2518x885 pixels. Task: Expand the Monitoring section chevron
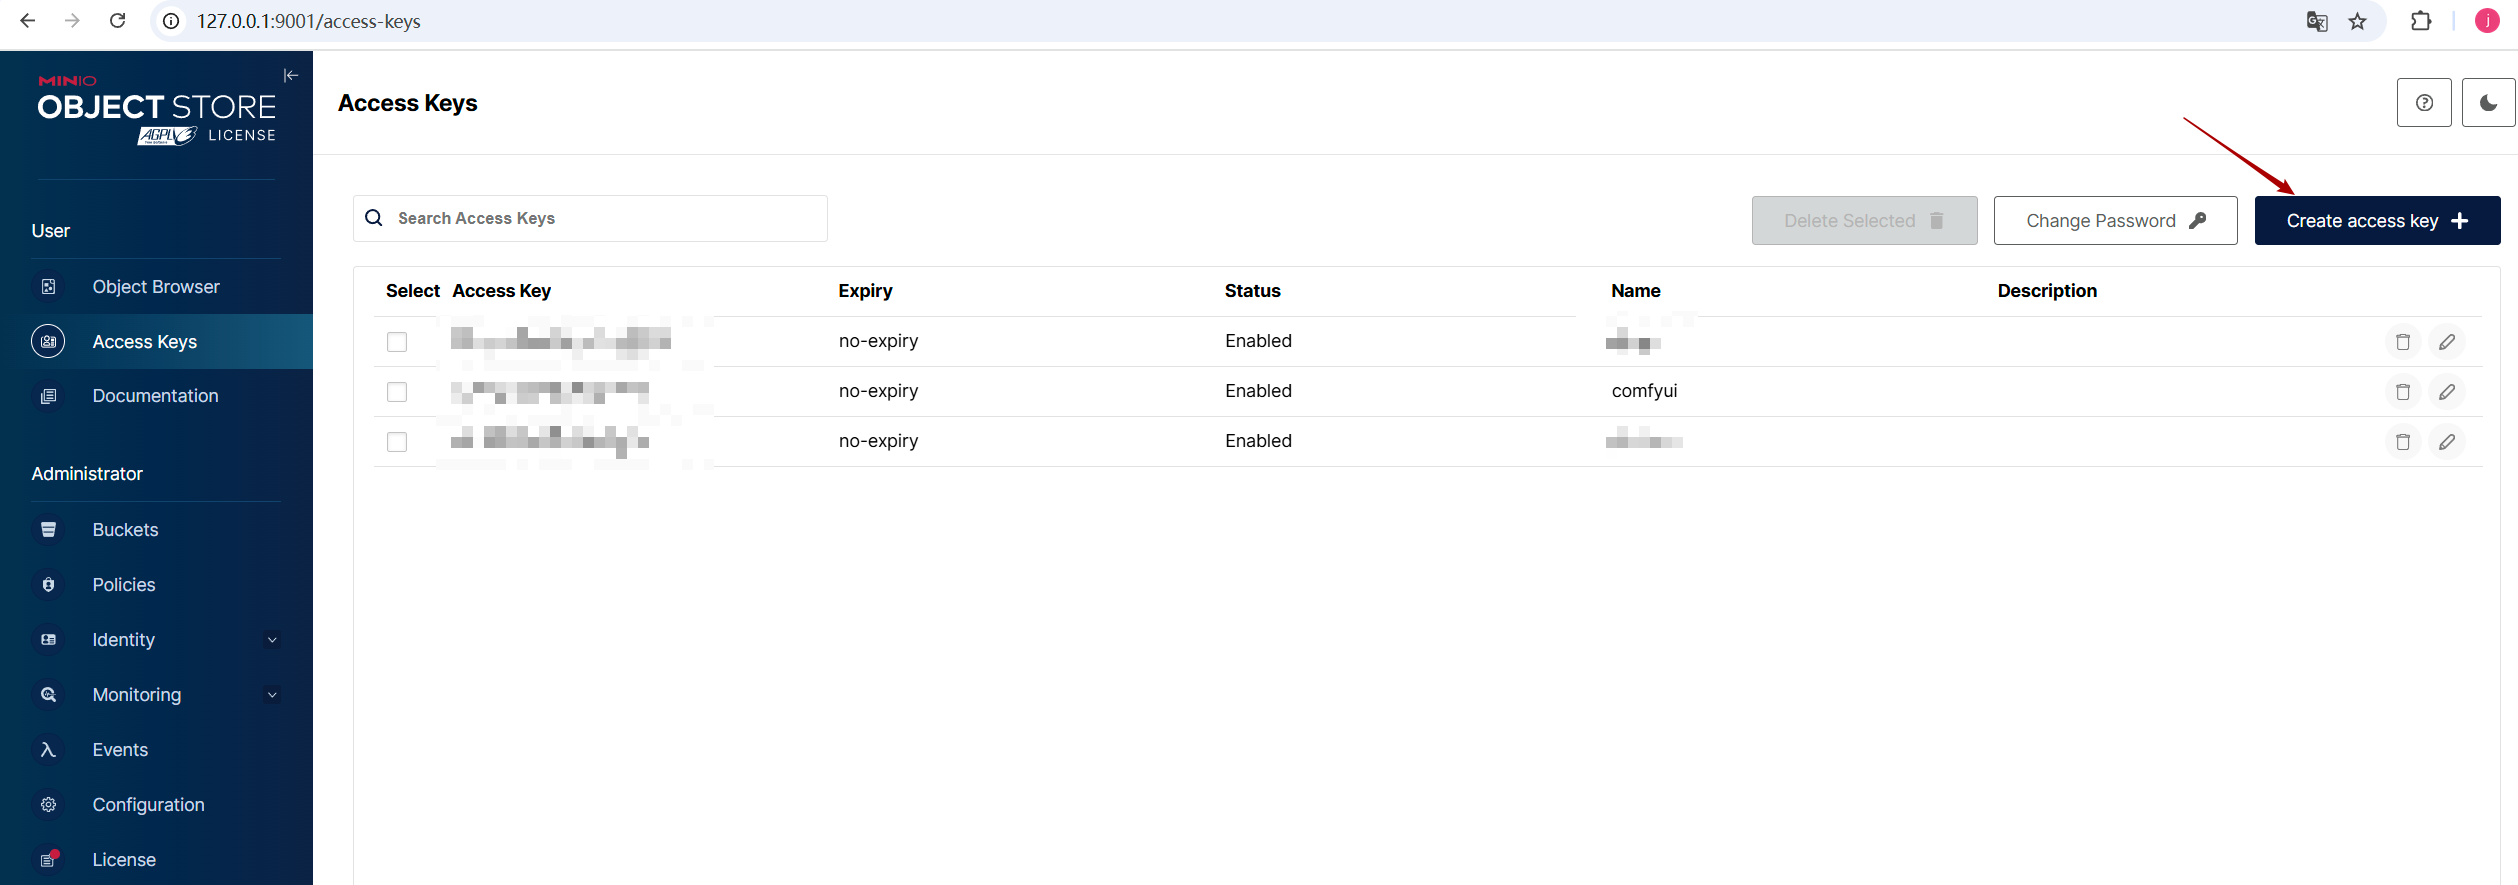pos(272,695)
